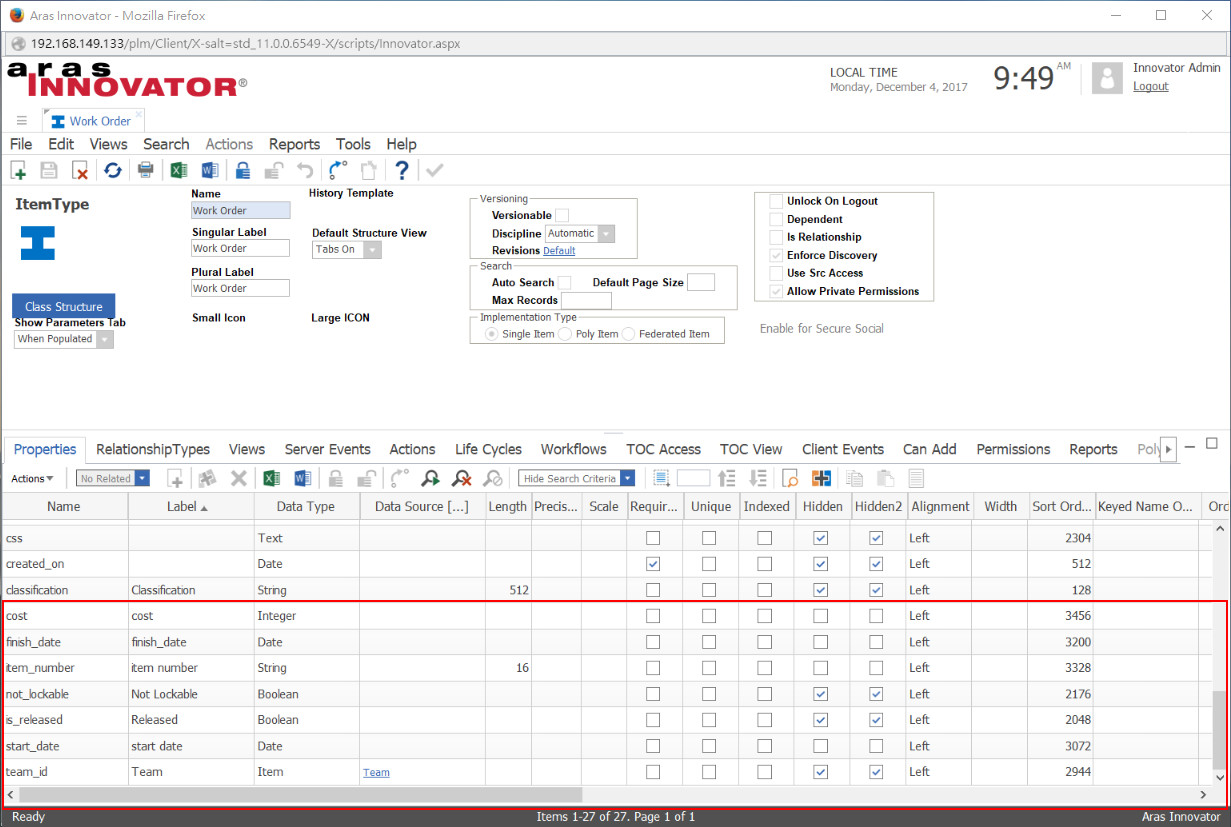This screenshot has width=1231, height=827.
Task: Open Default Structure View dropdown (Tabs On)
Action: (x=346, y=249)
